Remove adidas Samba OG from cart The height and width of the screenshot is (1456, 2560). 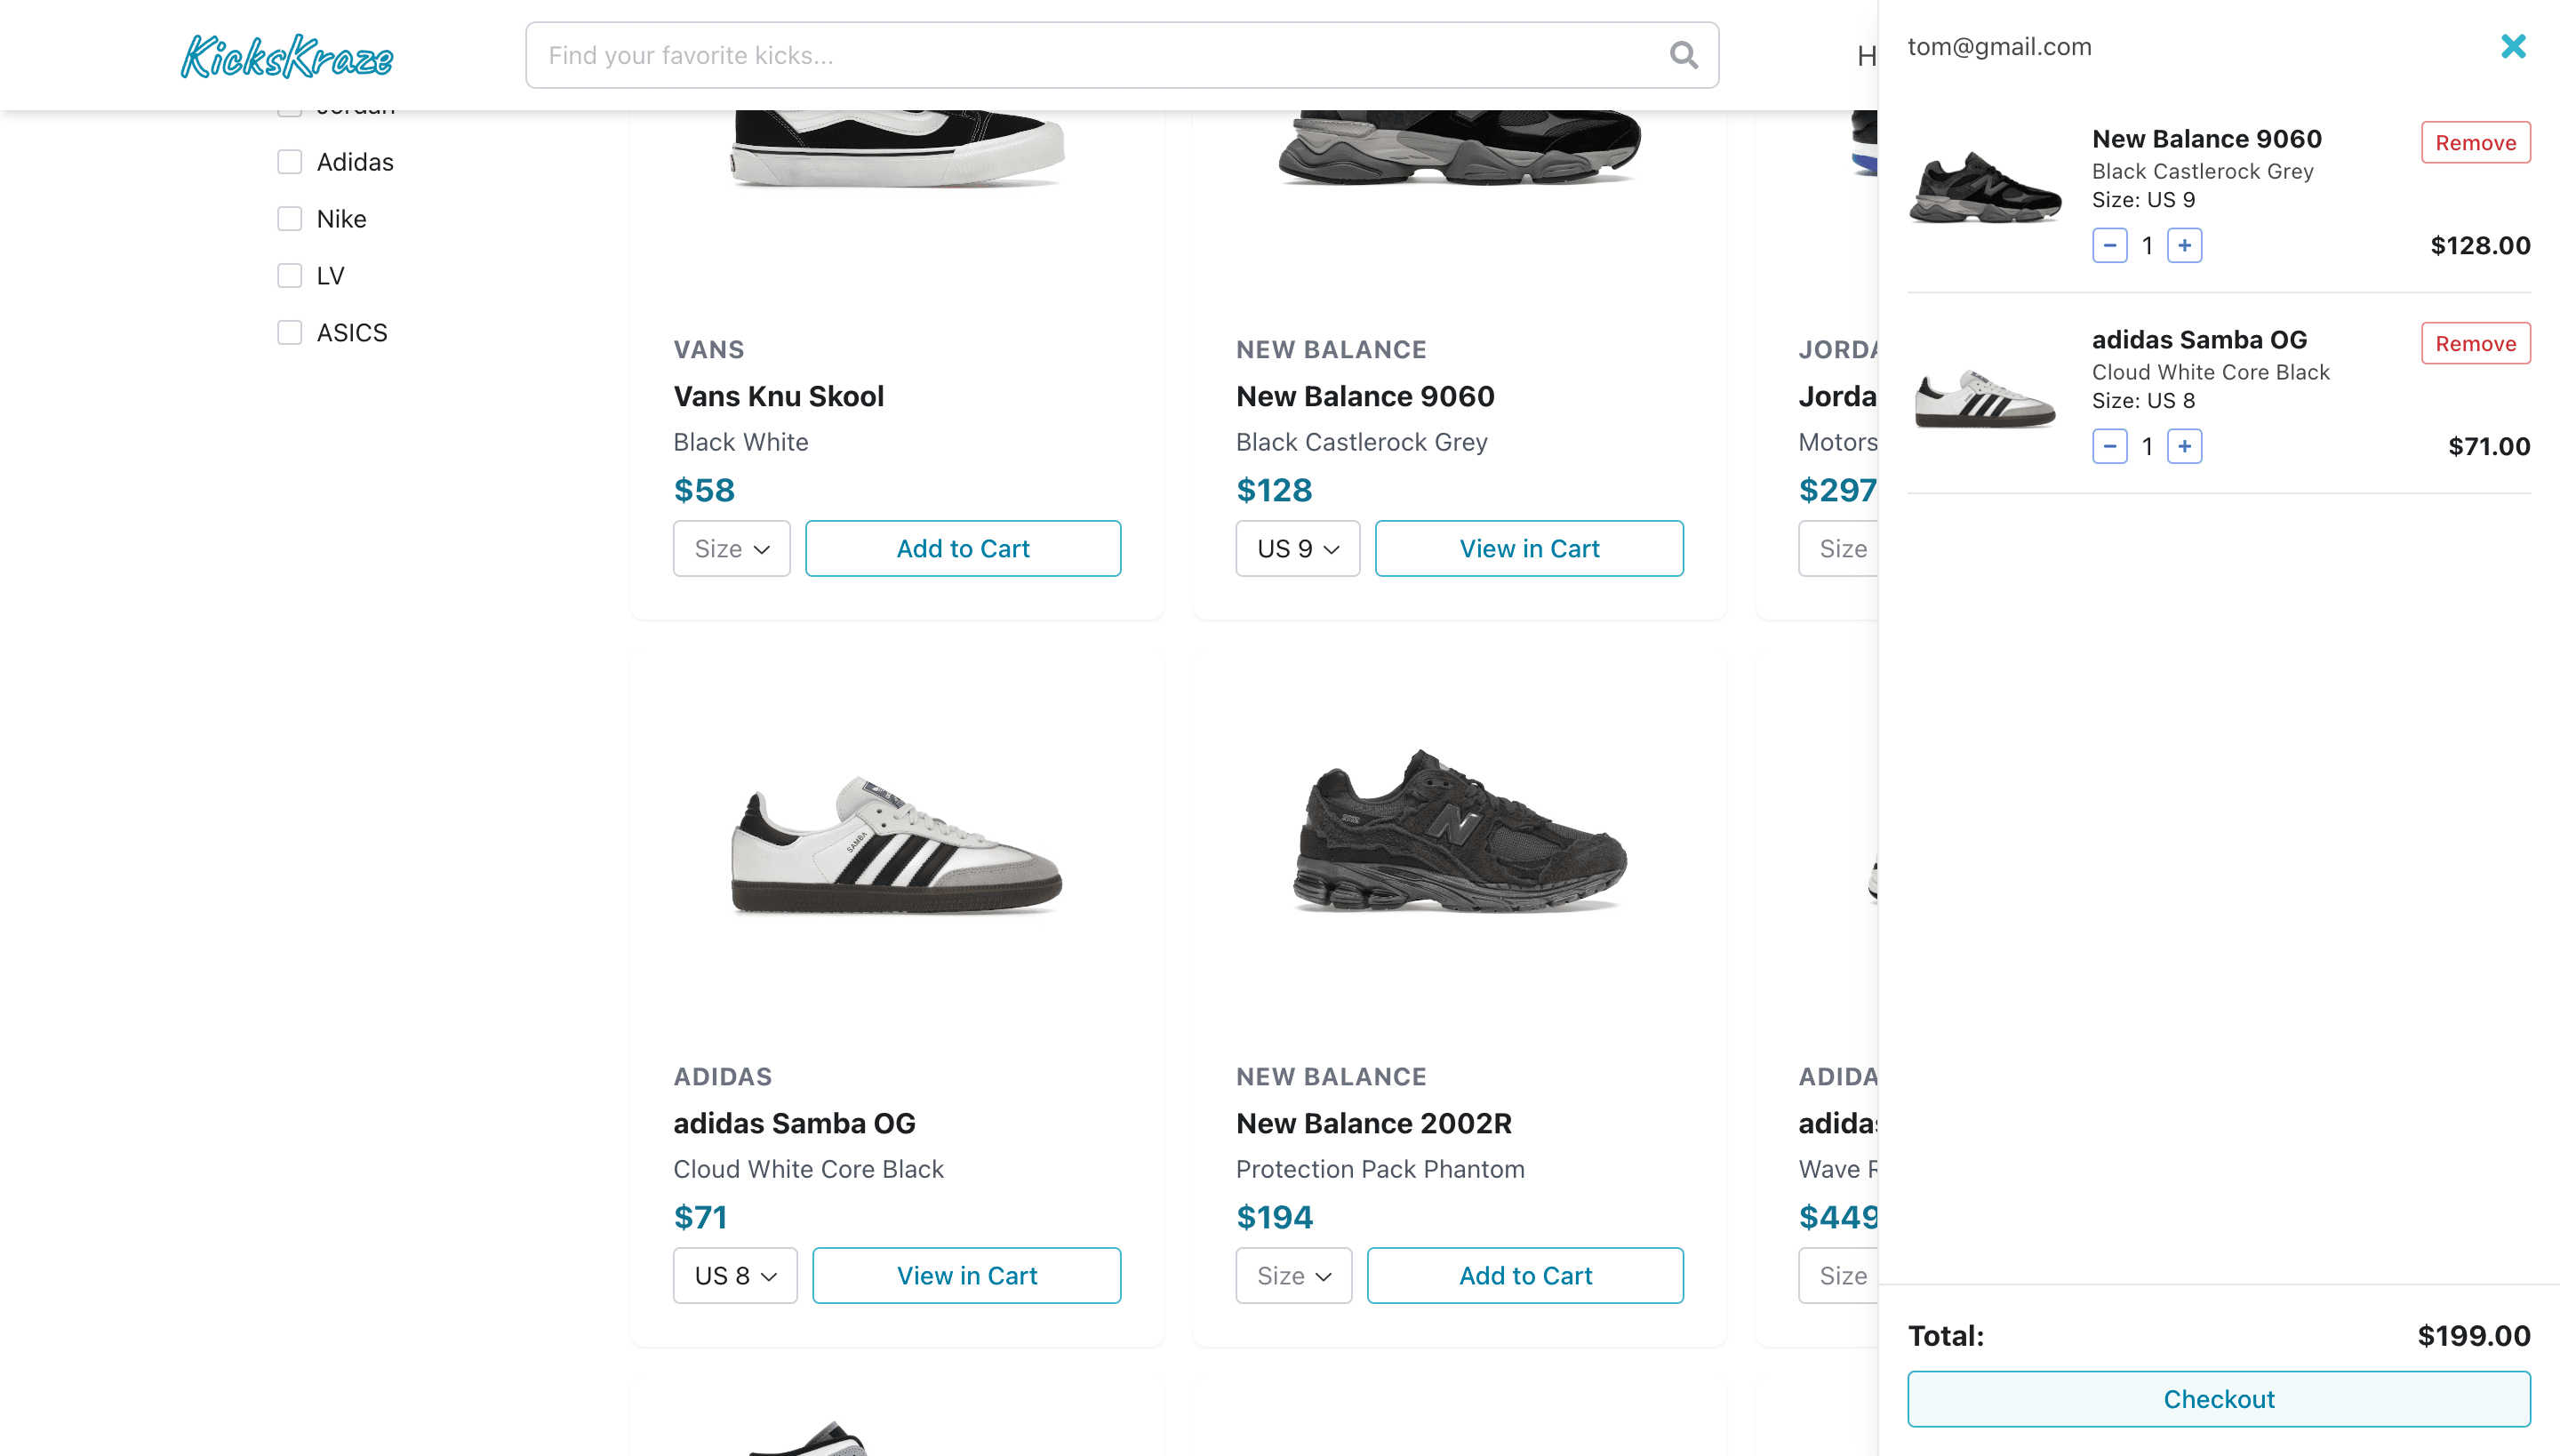coord(2475,343)
